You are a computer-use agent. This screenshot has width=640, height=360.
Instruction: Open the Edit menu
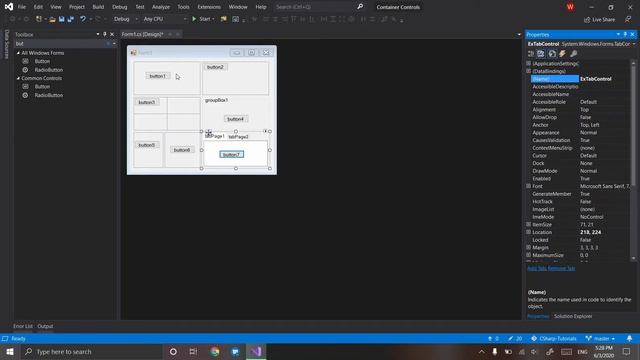tap(38, 7)
